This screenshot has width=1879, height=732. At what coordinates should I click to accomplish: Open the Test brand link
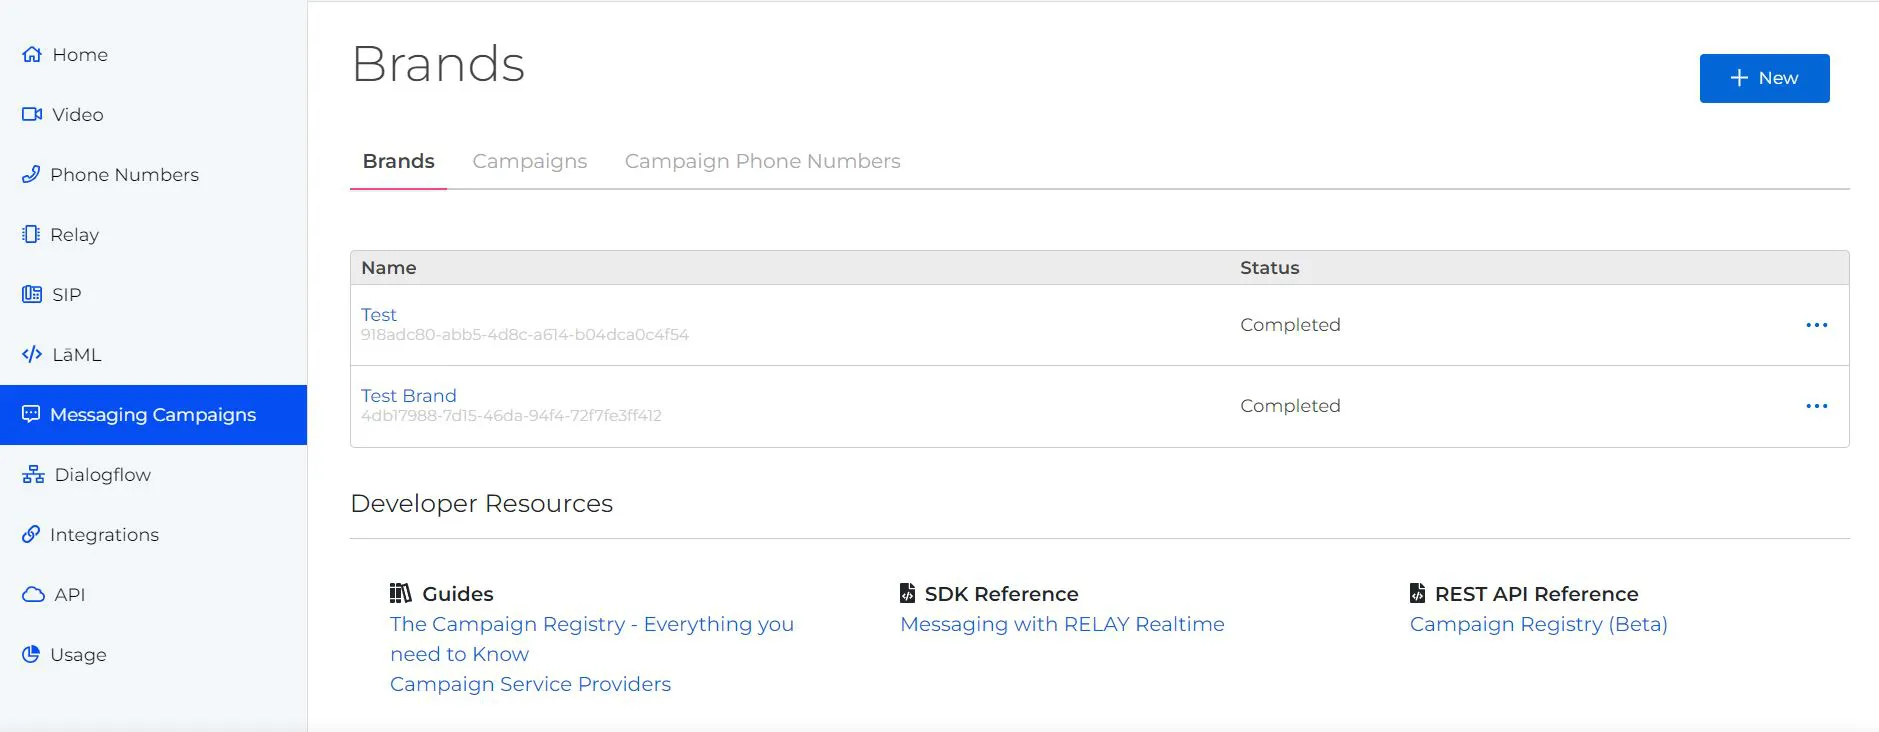(x=379, y=315)
